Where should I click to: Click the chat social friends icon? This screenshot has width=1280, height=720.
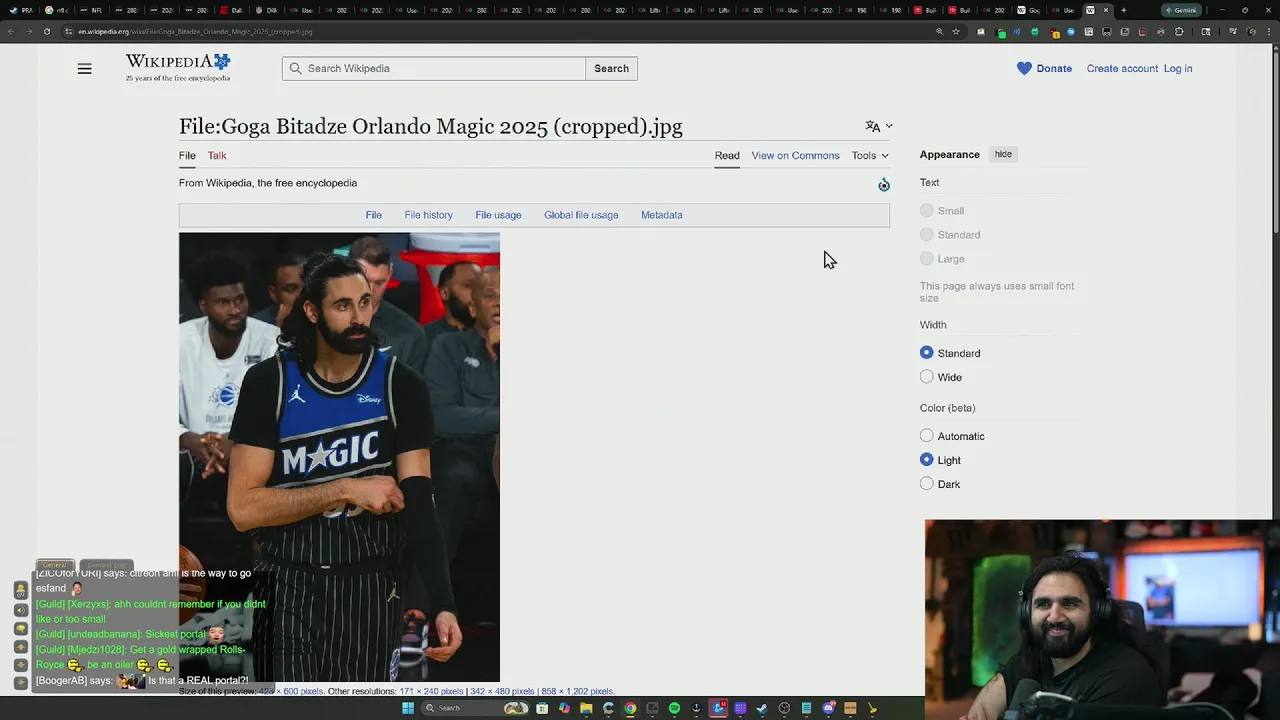pyautogui.click(x=21, y=590)
